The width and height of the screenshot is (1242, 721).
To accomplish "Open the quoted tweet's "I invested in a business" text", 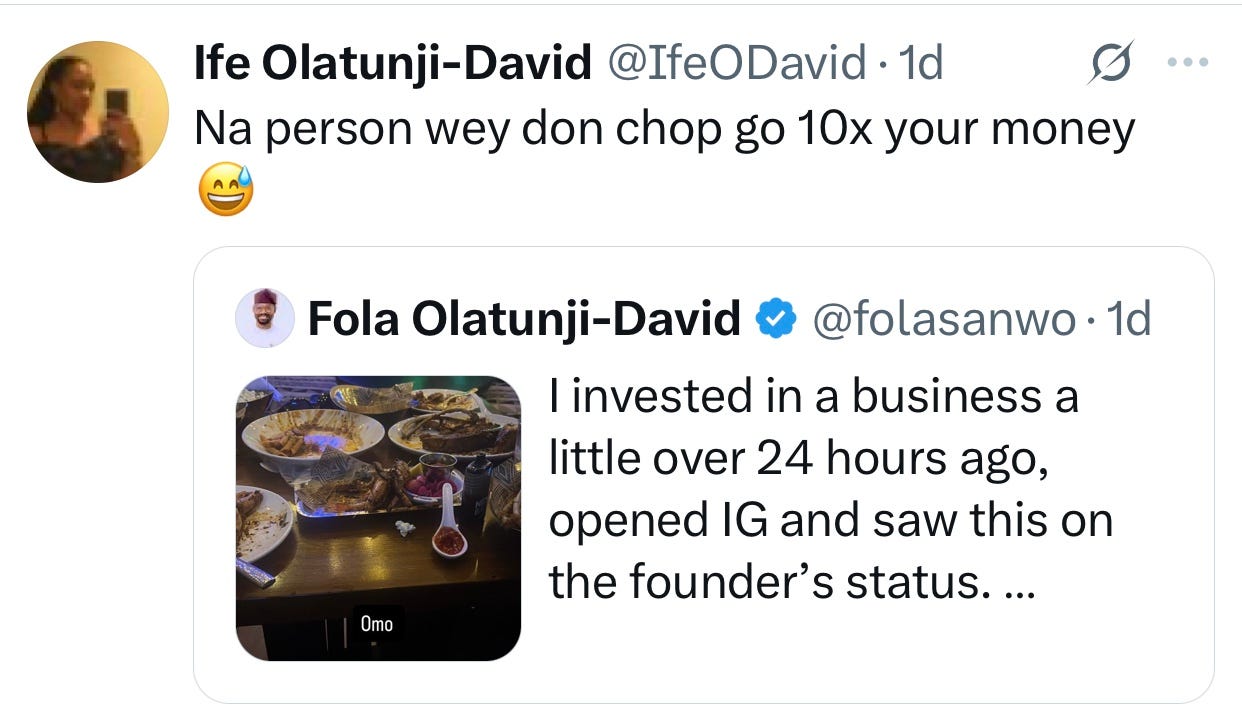I will pos(814,396).
